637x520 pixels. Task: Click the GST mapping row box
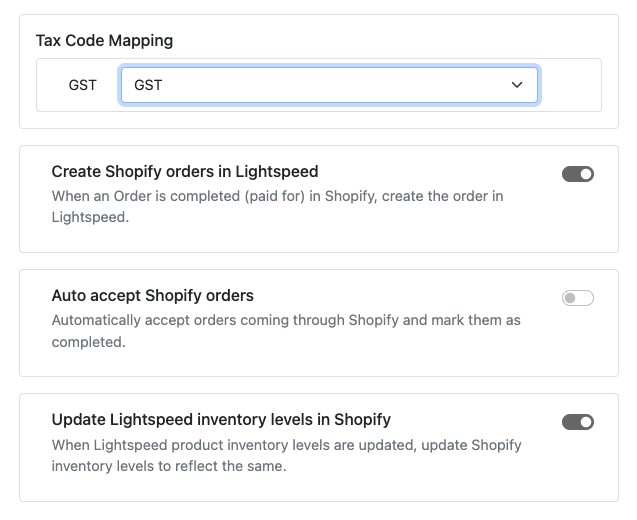(x=570, y=85)
